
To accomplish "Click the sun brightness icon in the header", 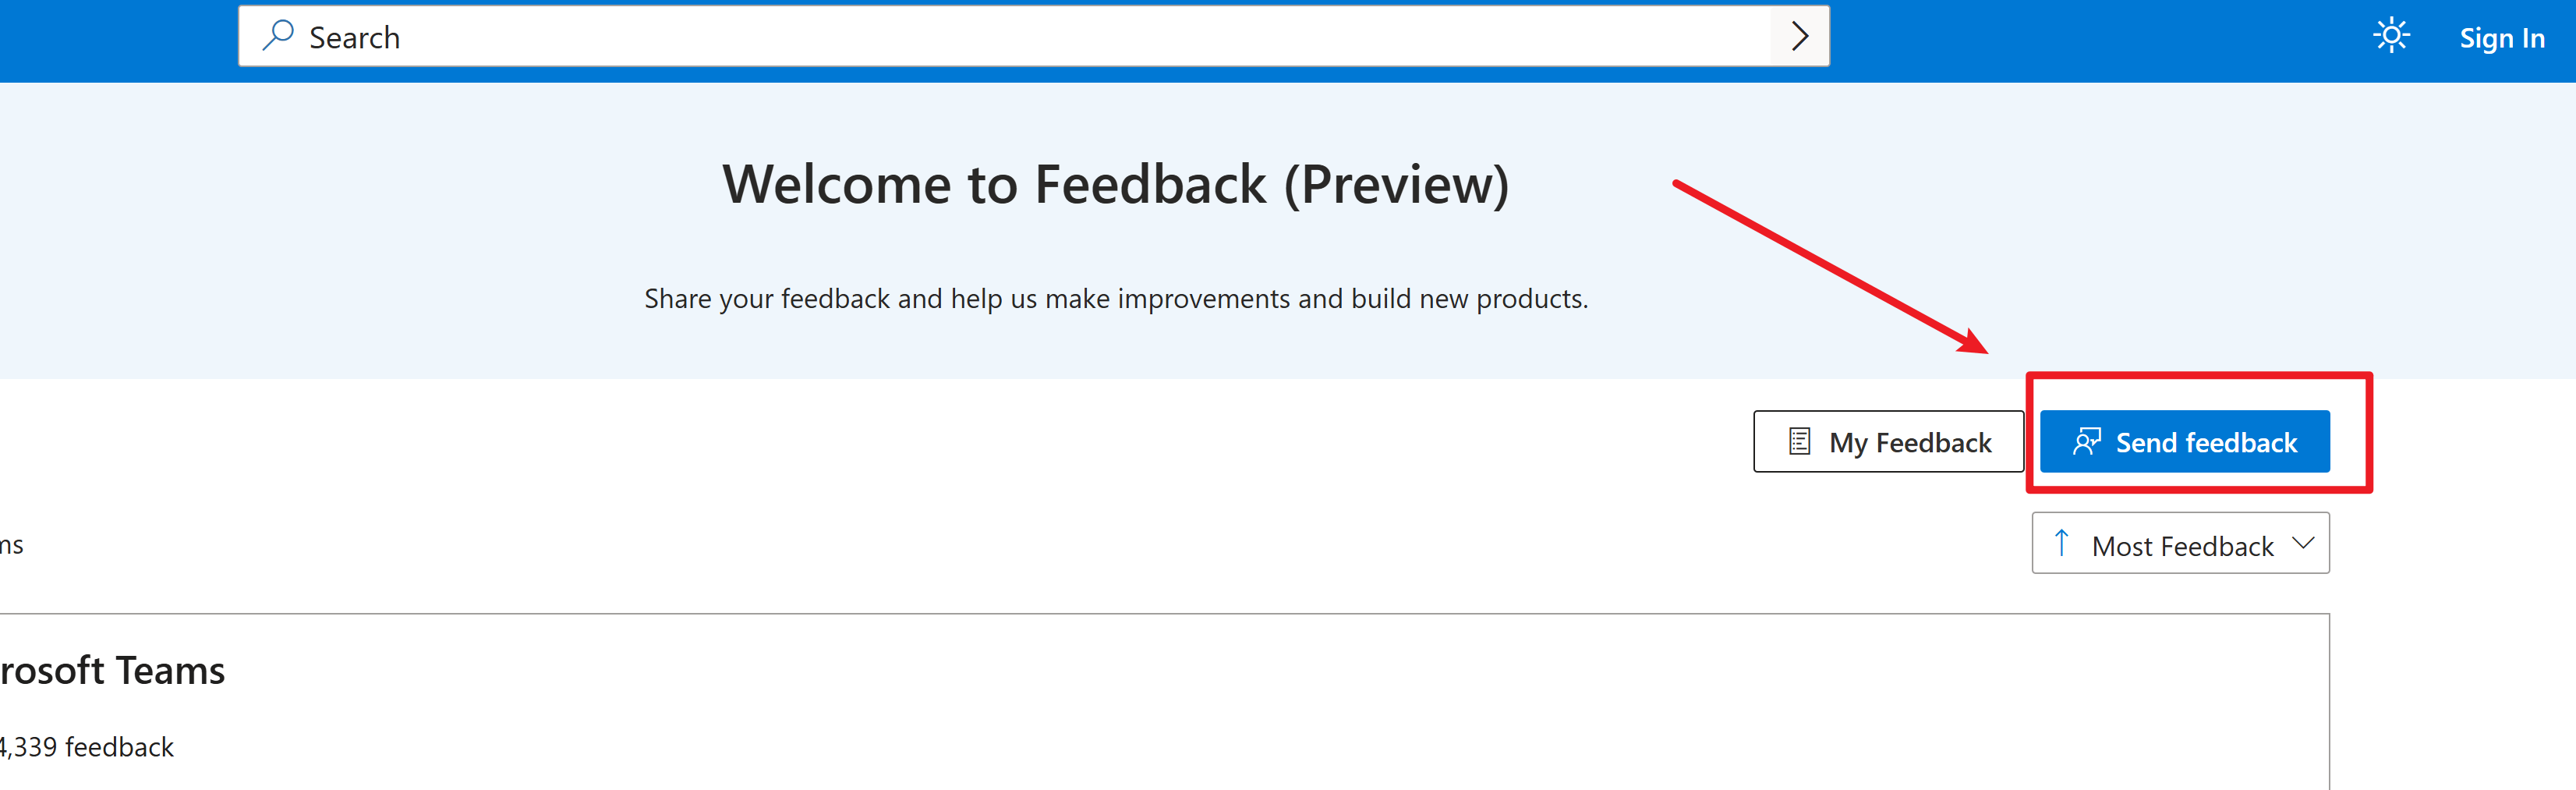I will tap(2392, 36).
